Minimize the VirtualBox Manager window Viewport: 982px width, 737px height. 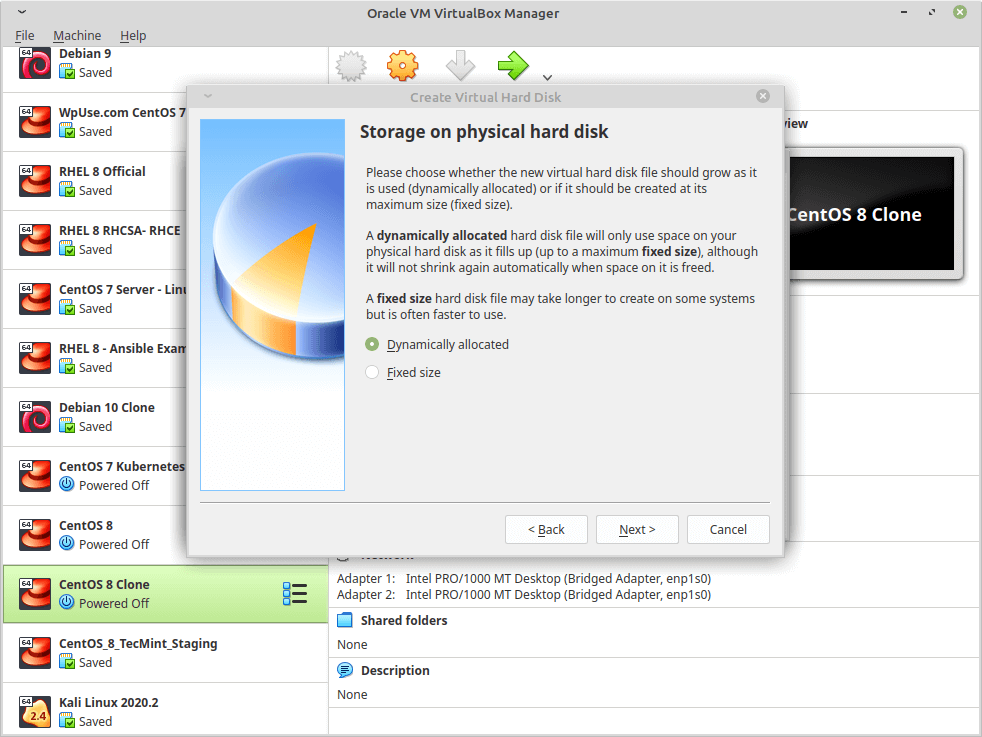point(904,12)
